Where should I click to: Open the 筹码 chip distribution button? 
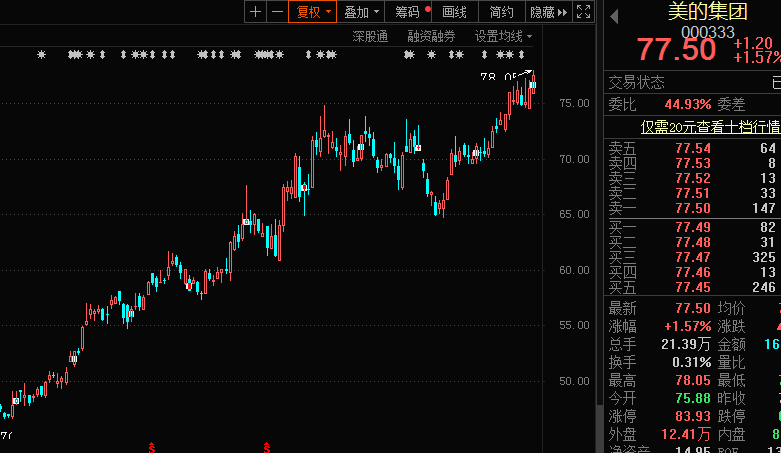point(408,12)
